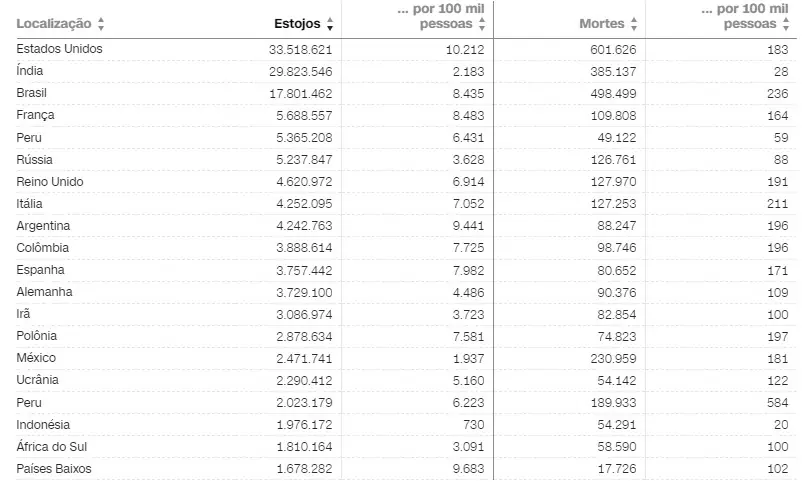Sort by deaths per 100 mil arrows icon
Screen dimensions: 808x486
pyautogui.click(x=784, y=23)
